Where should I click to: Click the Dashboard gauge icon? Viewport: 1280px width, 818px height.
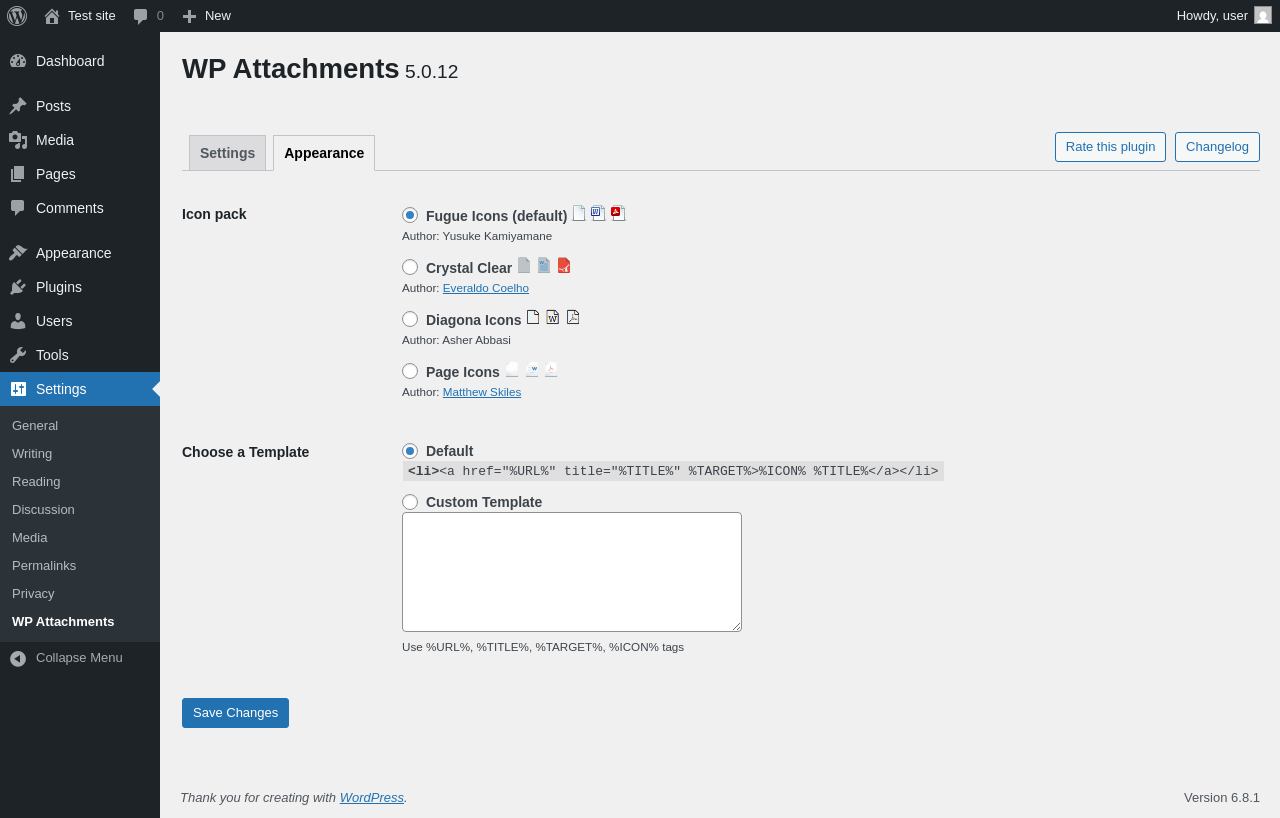point(18,61)
